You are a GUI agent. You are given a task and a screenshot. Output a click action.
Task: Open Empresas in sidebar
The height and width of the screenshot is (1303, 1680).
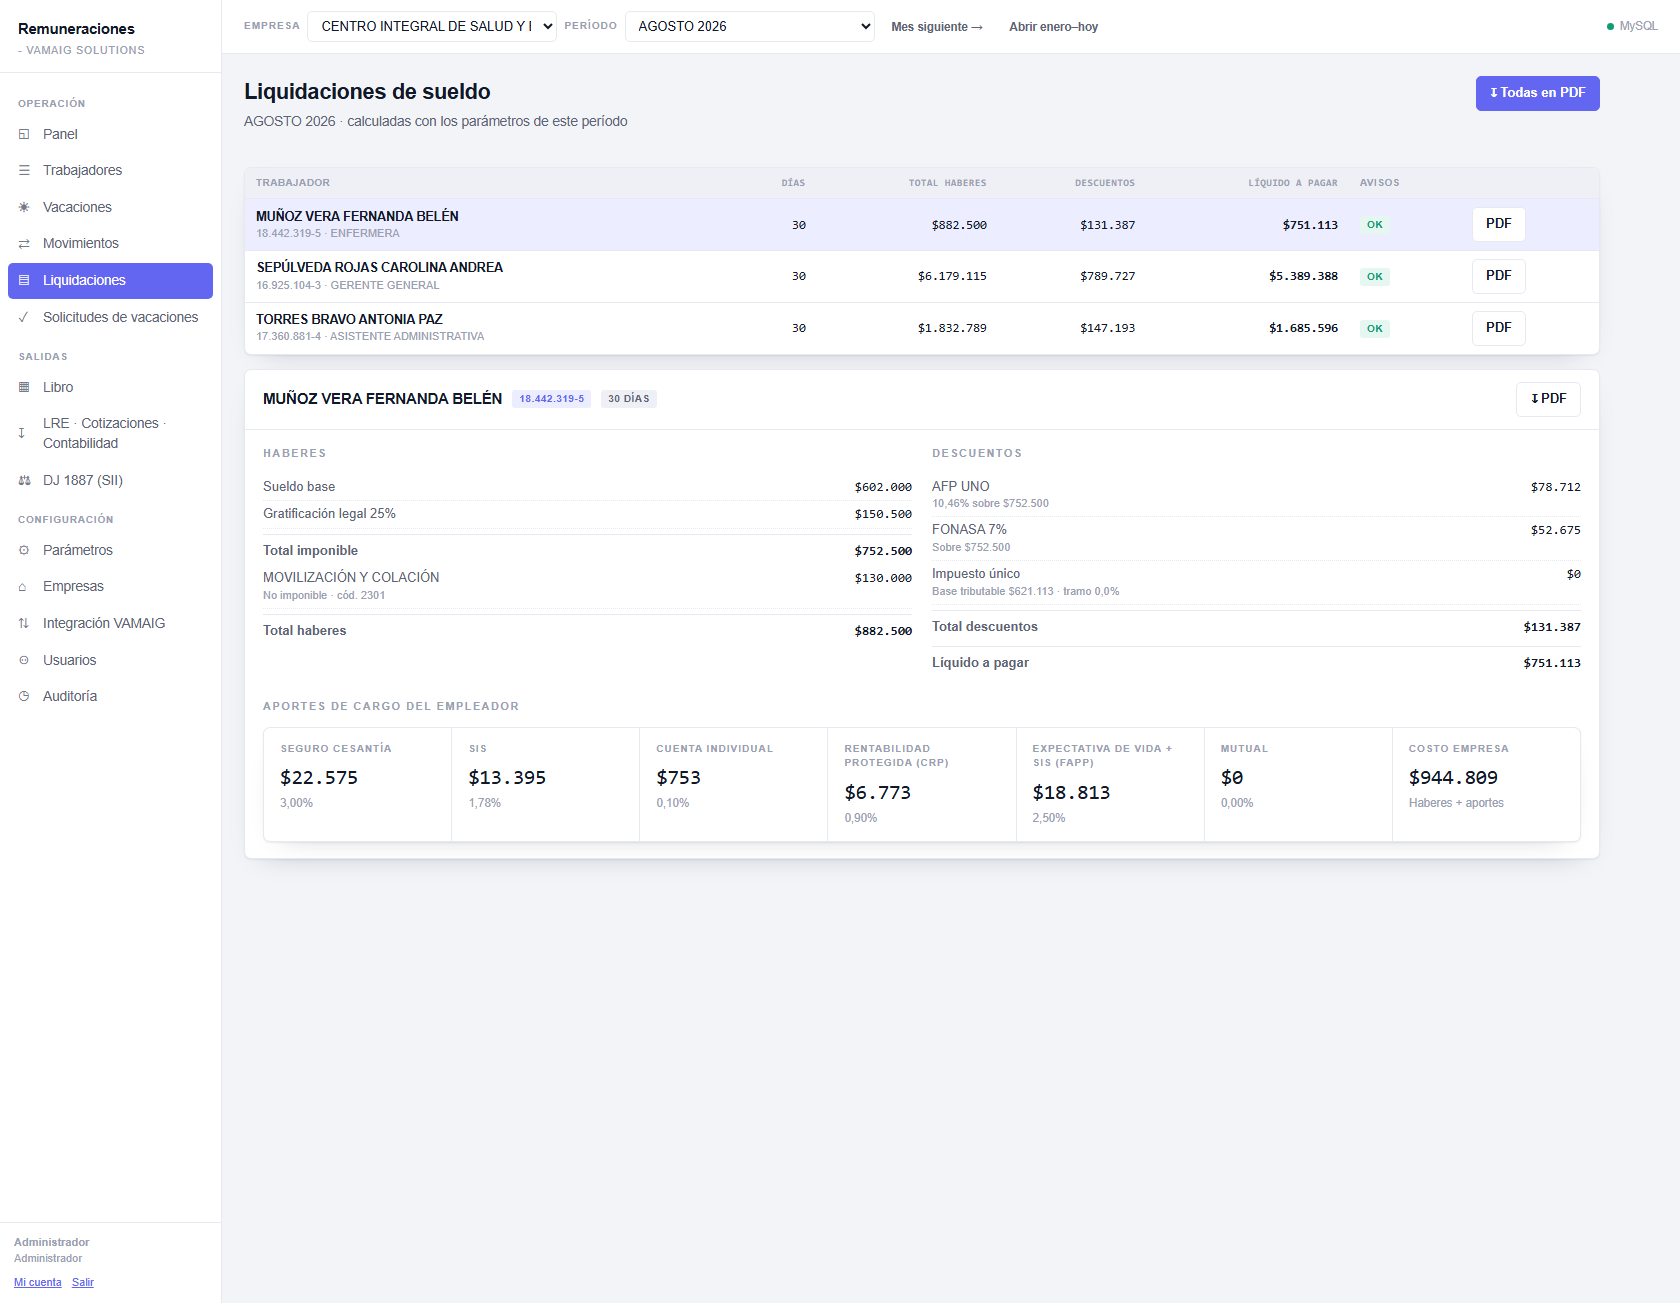(x=110, y=587)
